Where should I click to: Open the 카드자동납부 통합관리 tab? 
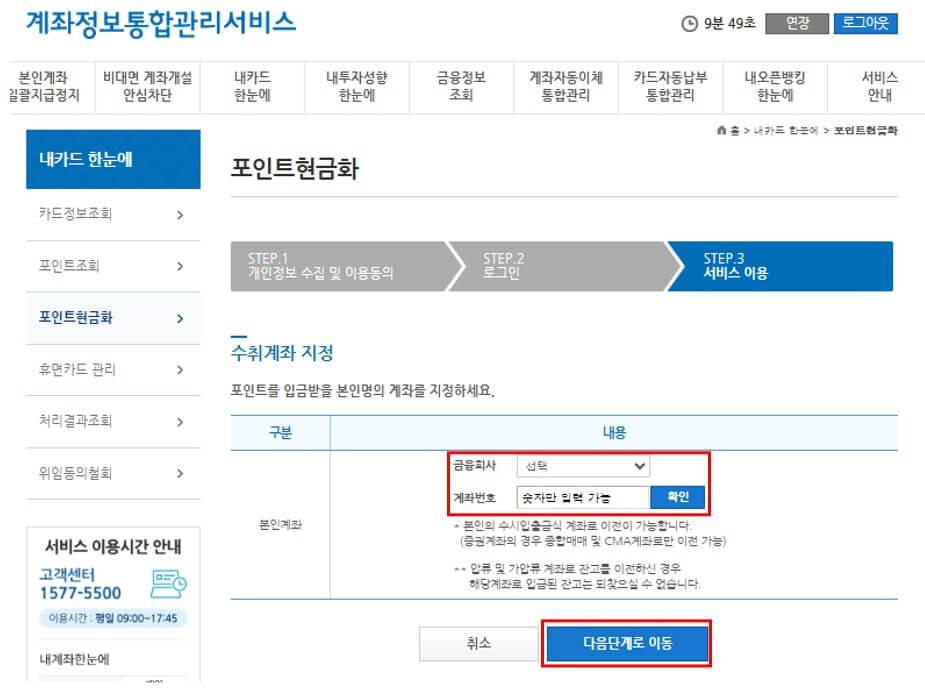[x=670, y=86]
